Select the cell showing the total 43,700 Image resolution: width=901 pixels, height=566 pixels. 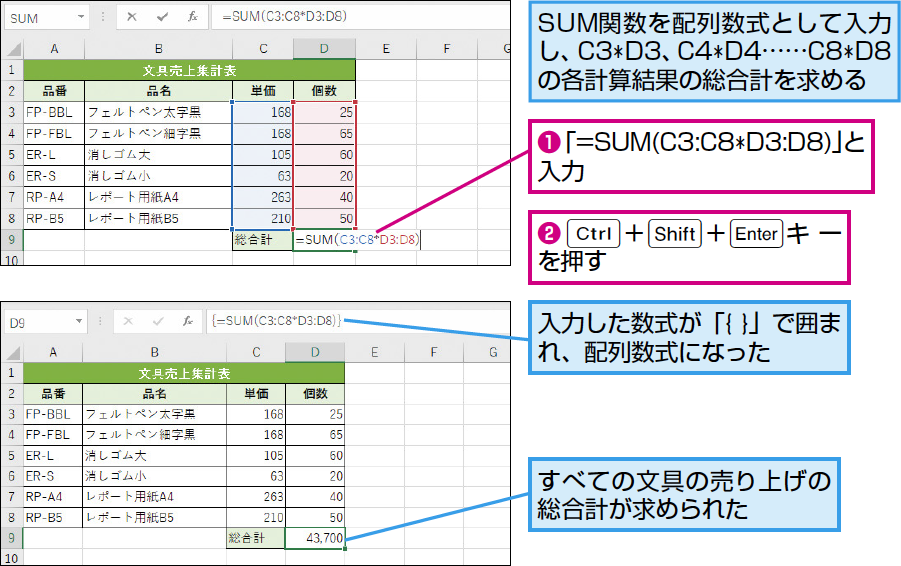point(315,538)
